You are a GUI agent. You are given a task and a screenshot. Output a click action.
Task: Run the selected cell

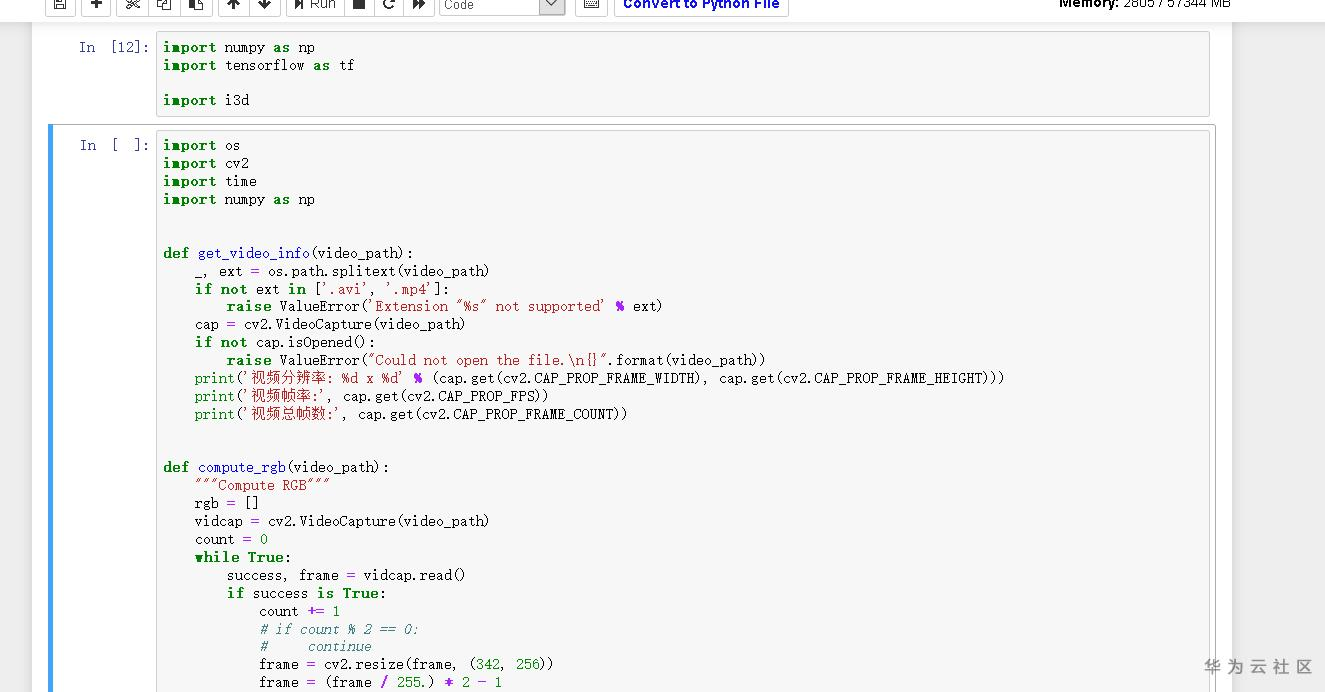pos(314,5)
